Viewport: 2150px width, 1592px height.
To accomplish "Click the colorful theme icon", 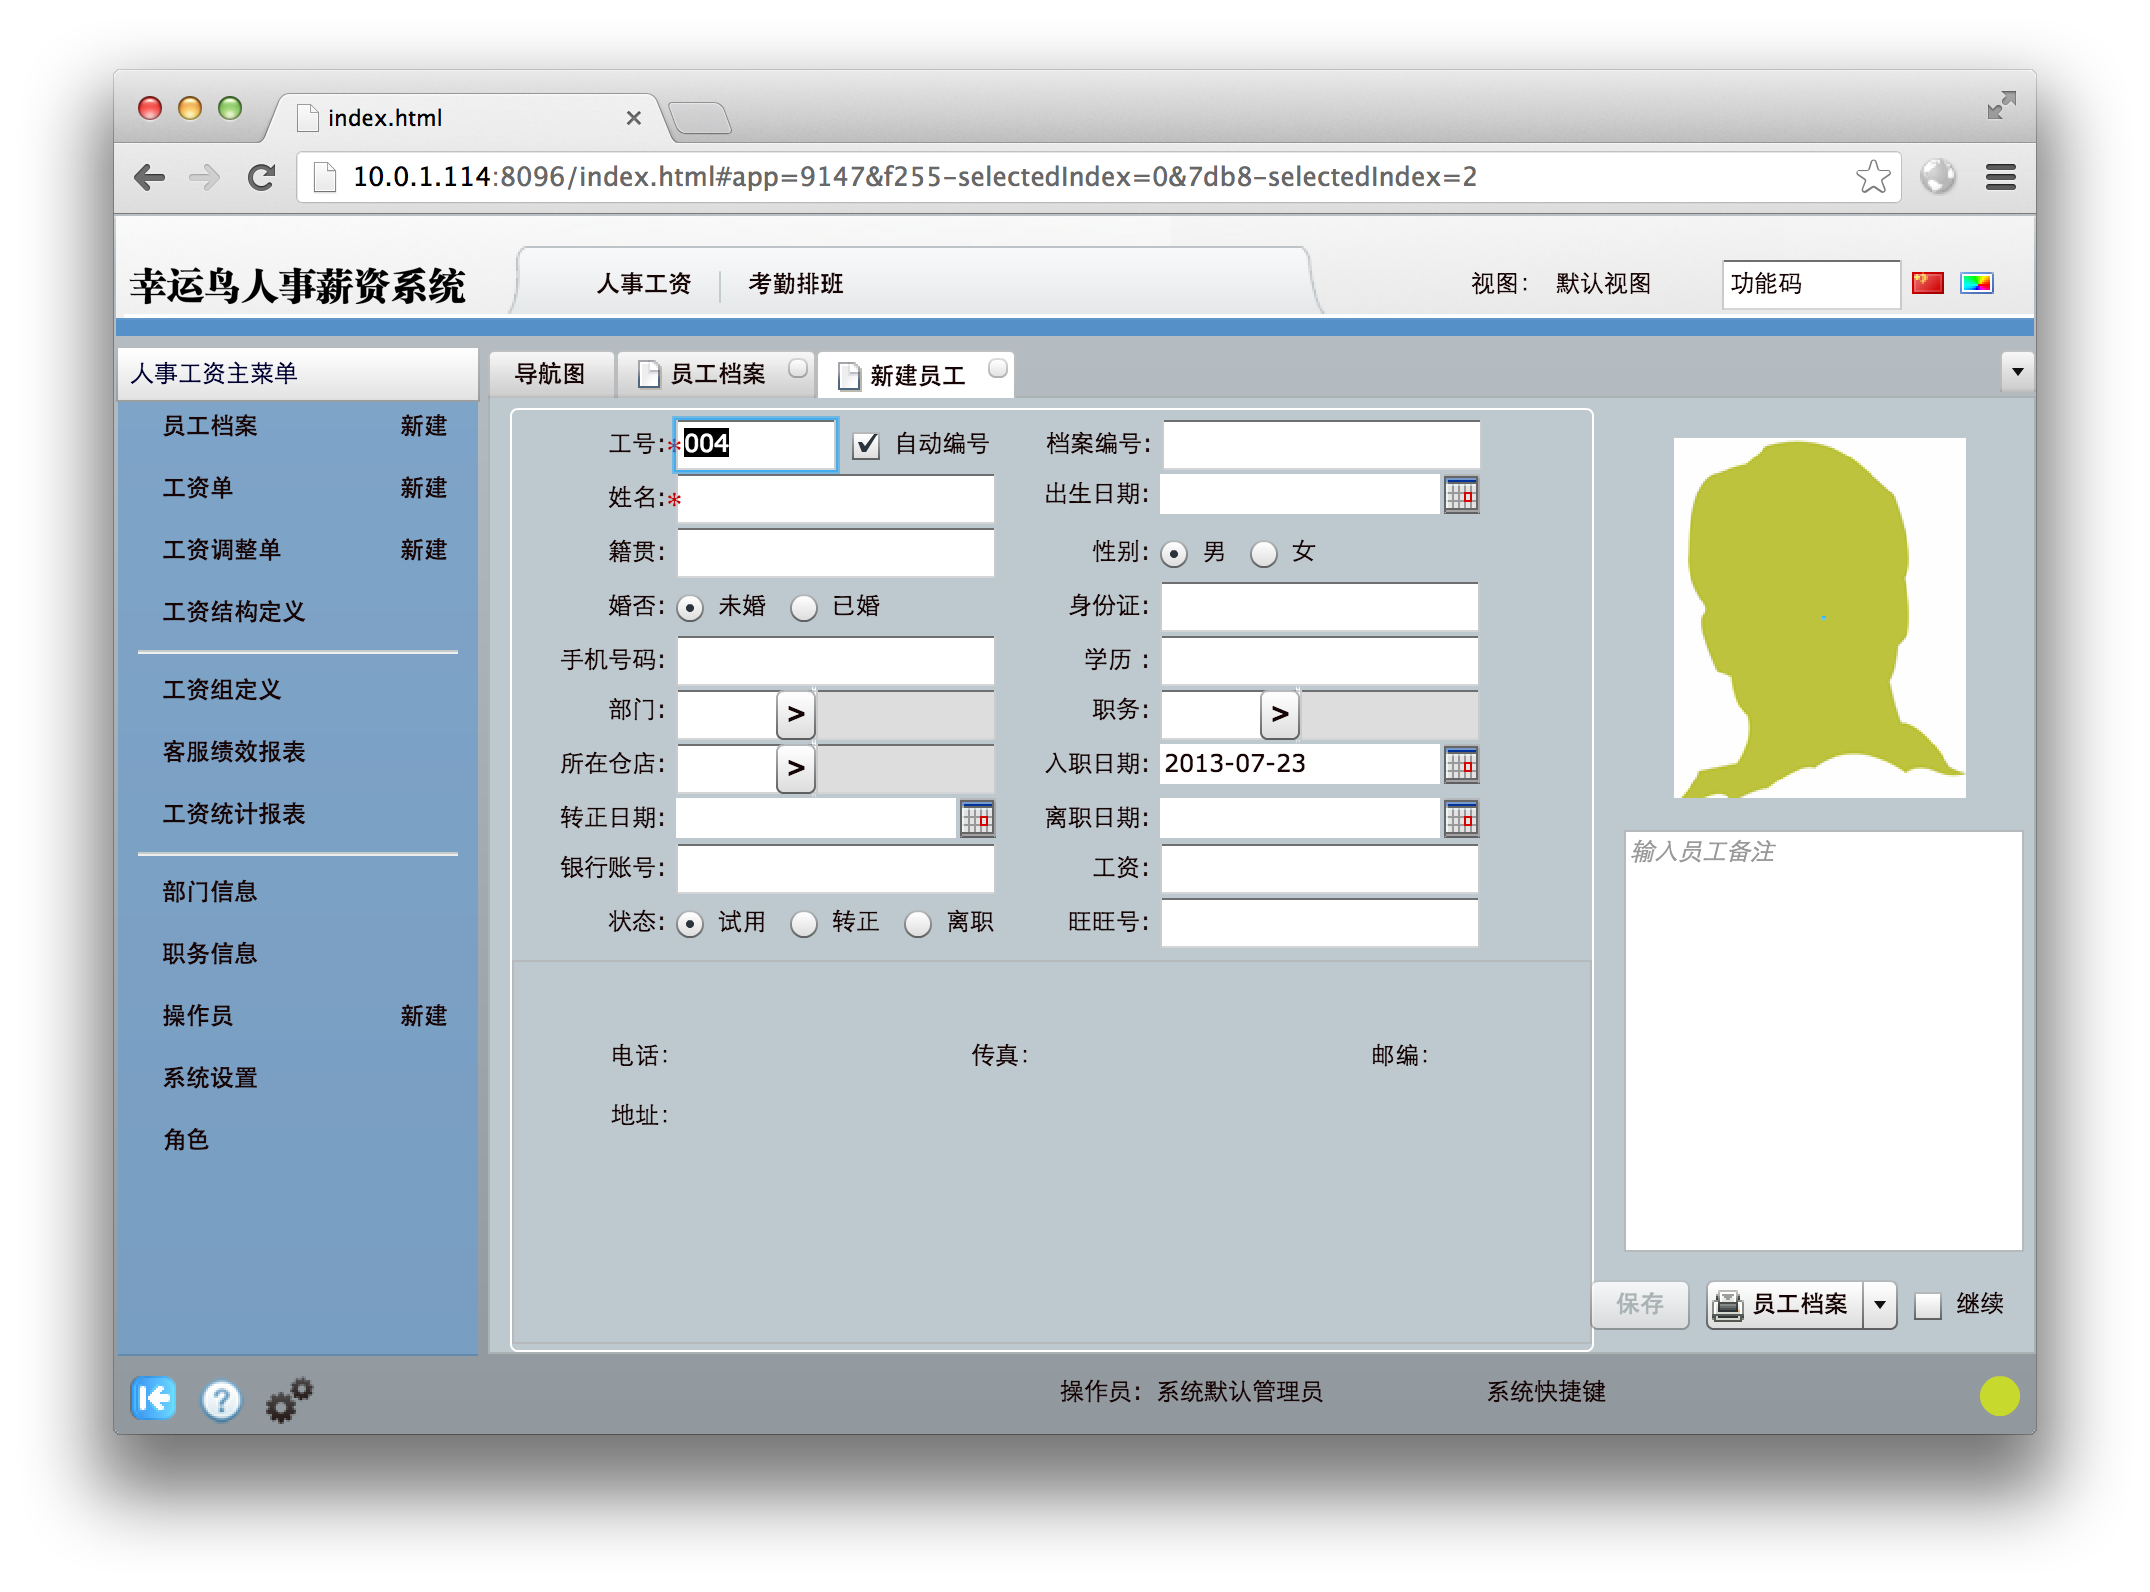I will click(1977, 284).
